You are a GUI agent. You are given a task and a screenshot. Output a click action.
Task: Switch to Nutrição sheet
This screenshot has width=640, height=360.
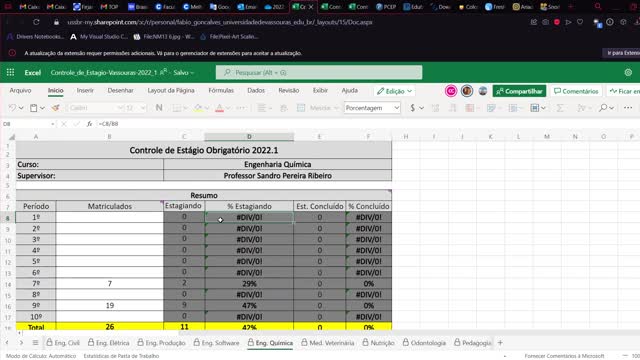point(378,343)
